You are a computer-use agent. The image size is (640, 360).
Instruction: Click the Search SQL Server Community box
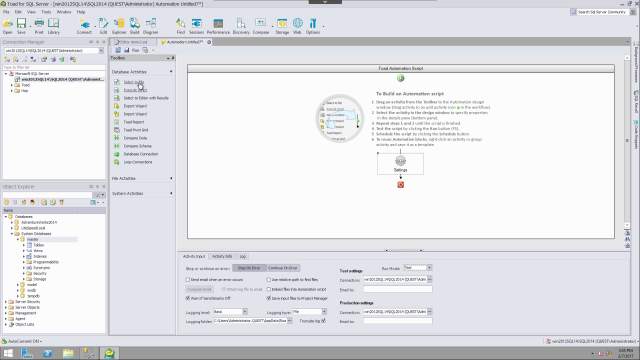(602, 12)
